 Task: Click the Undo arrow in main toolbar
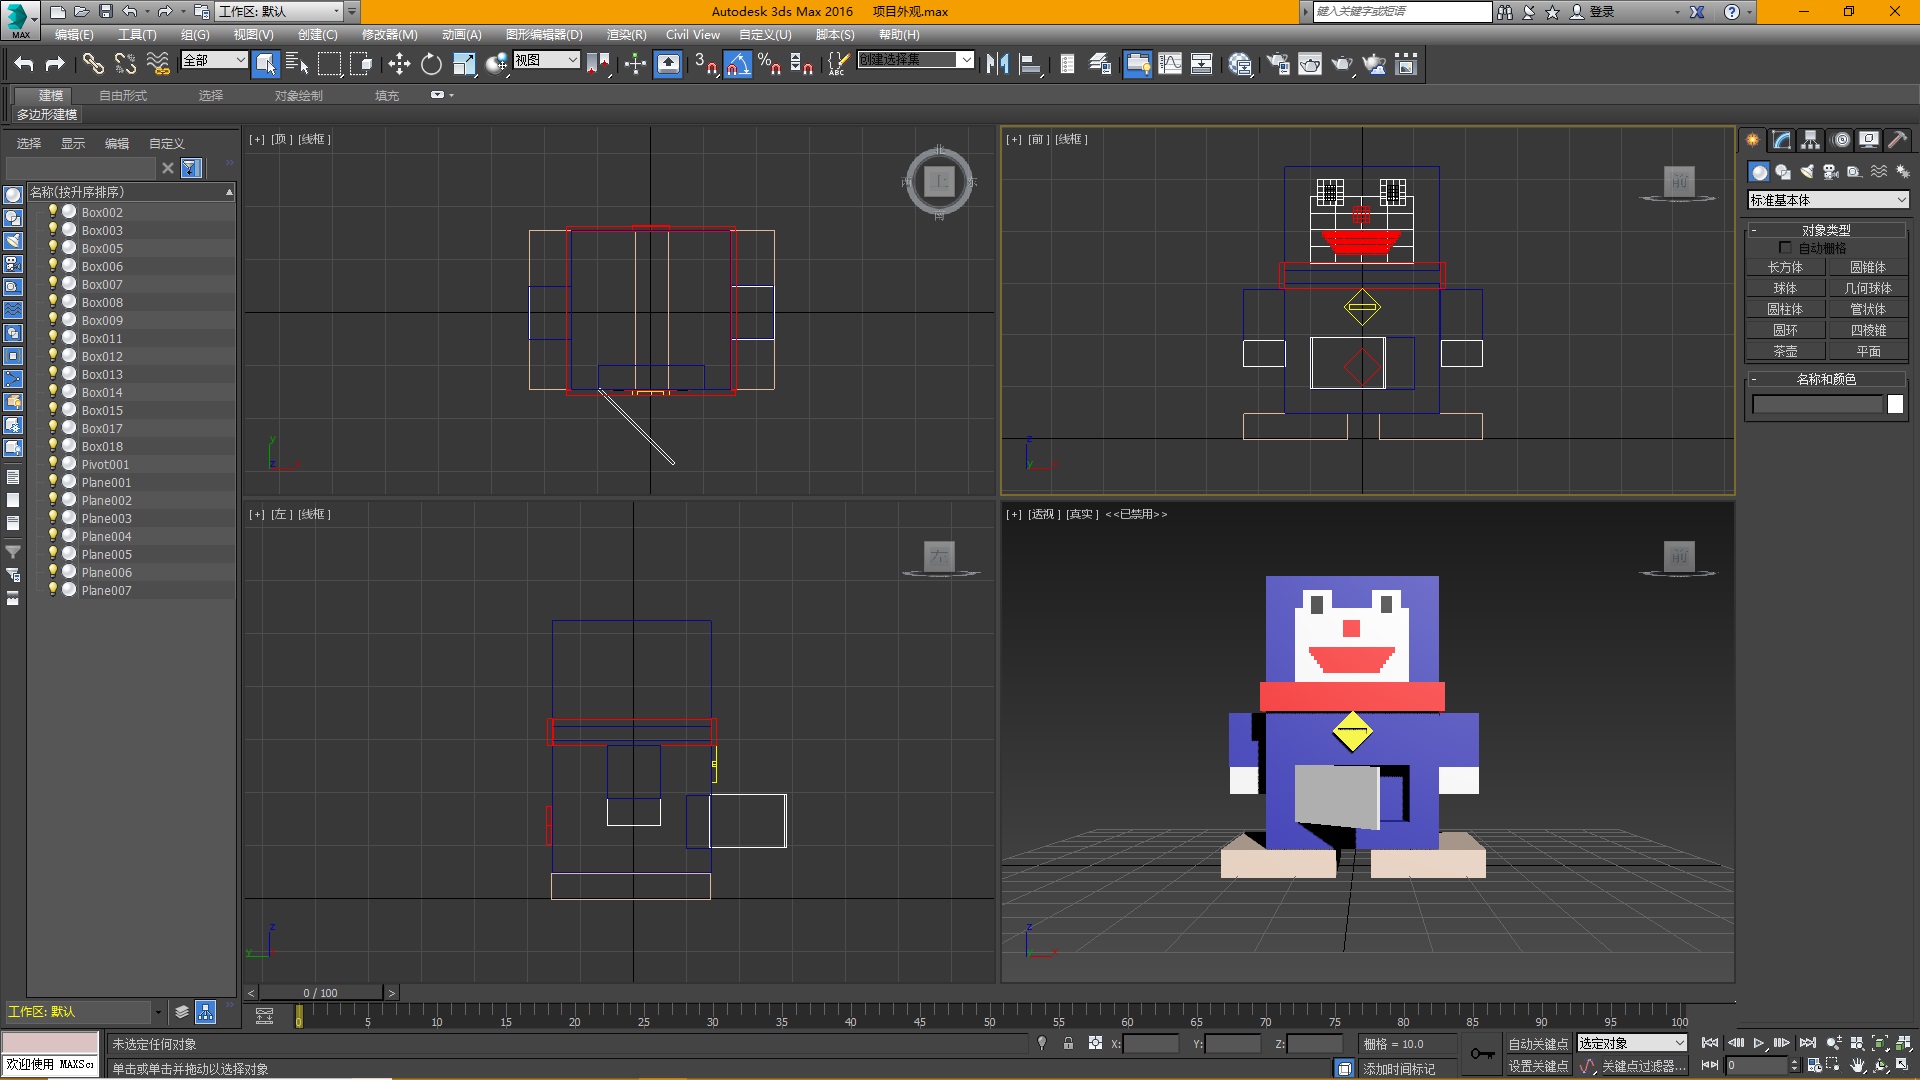click(24, 64)
